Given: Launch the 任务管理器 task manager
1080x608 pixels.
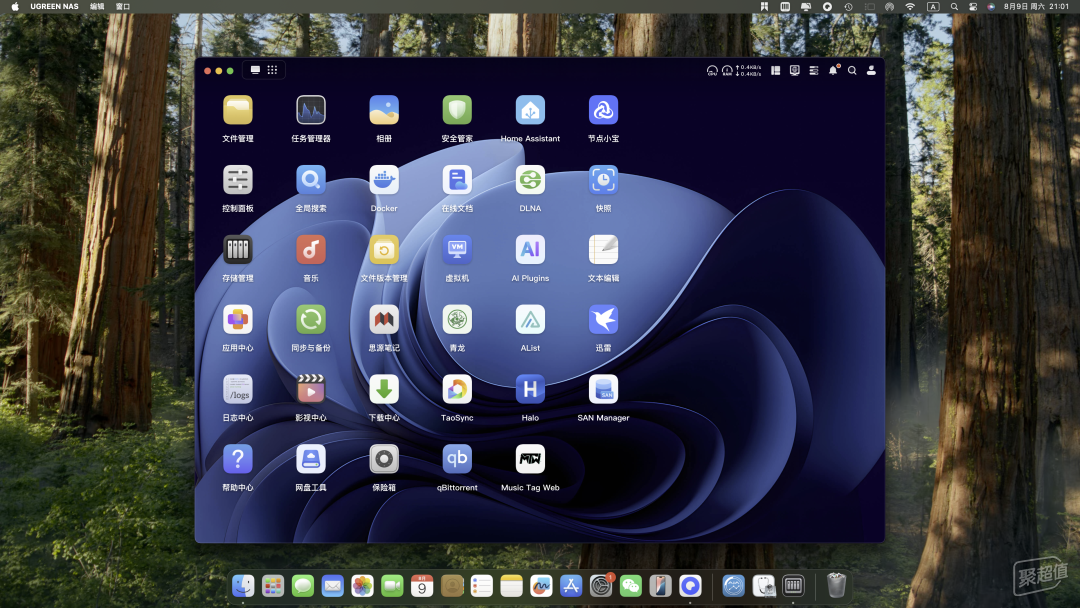Looking at the screenshot, I should [x=311, y=110].
